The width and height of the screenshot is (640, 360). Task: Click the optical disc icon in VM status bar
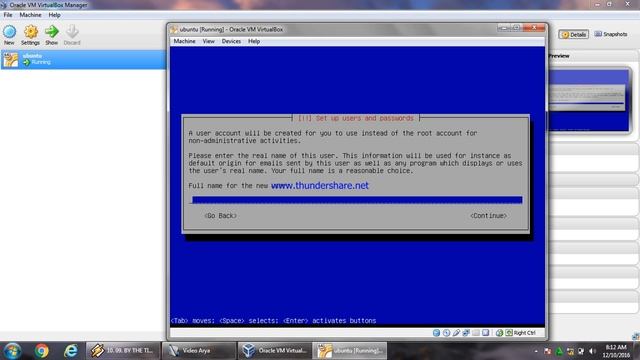point(446,333)
